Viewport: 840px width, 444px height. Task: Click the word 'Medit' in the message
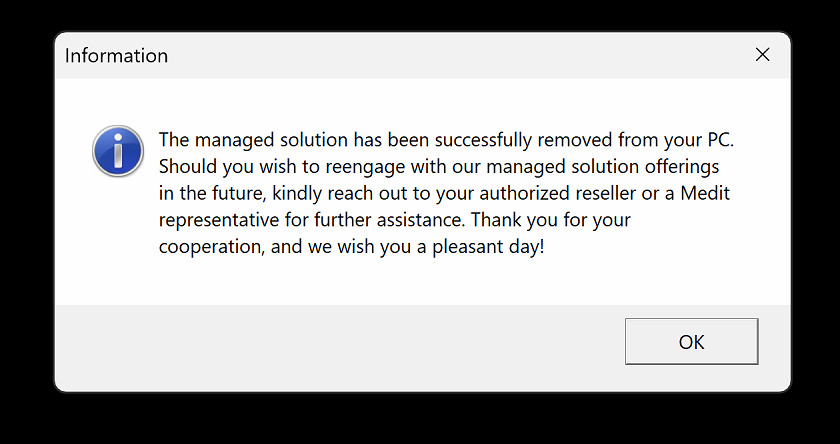[x=705, y=193]
